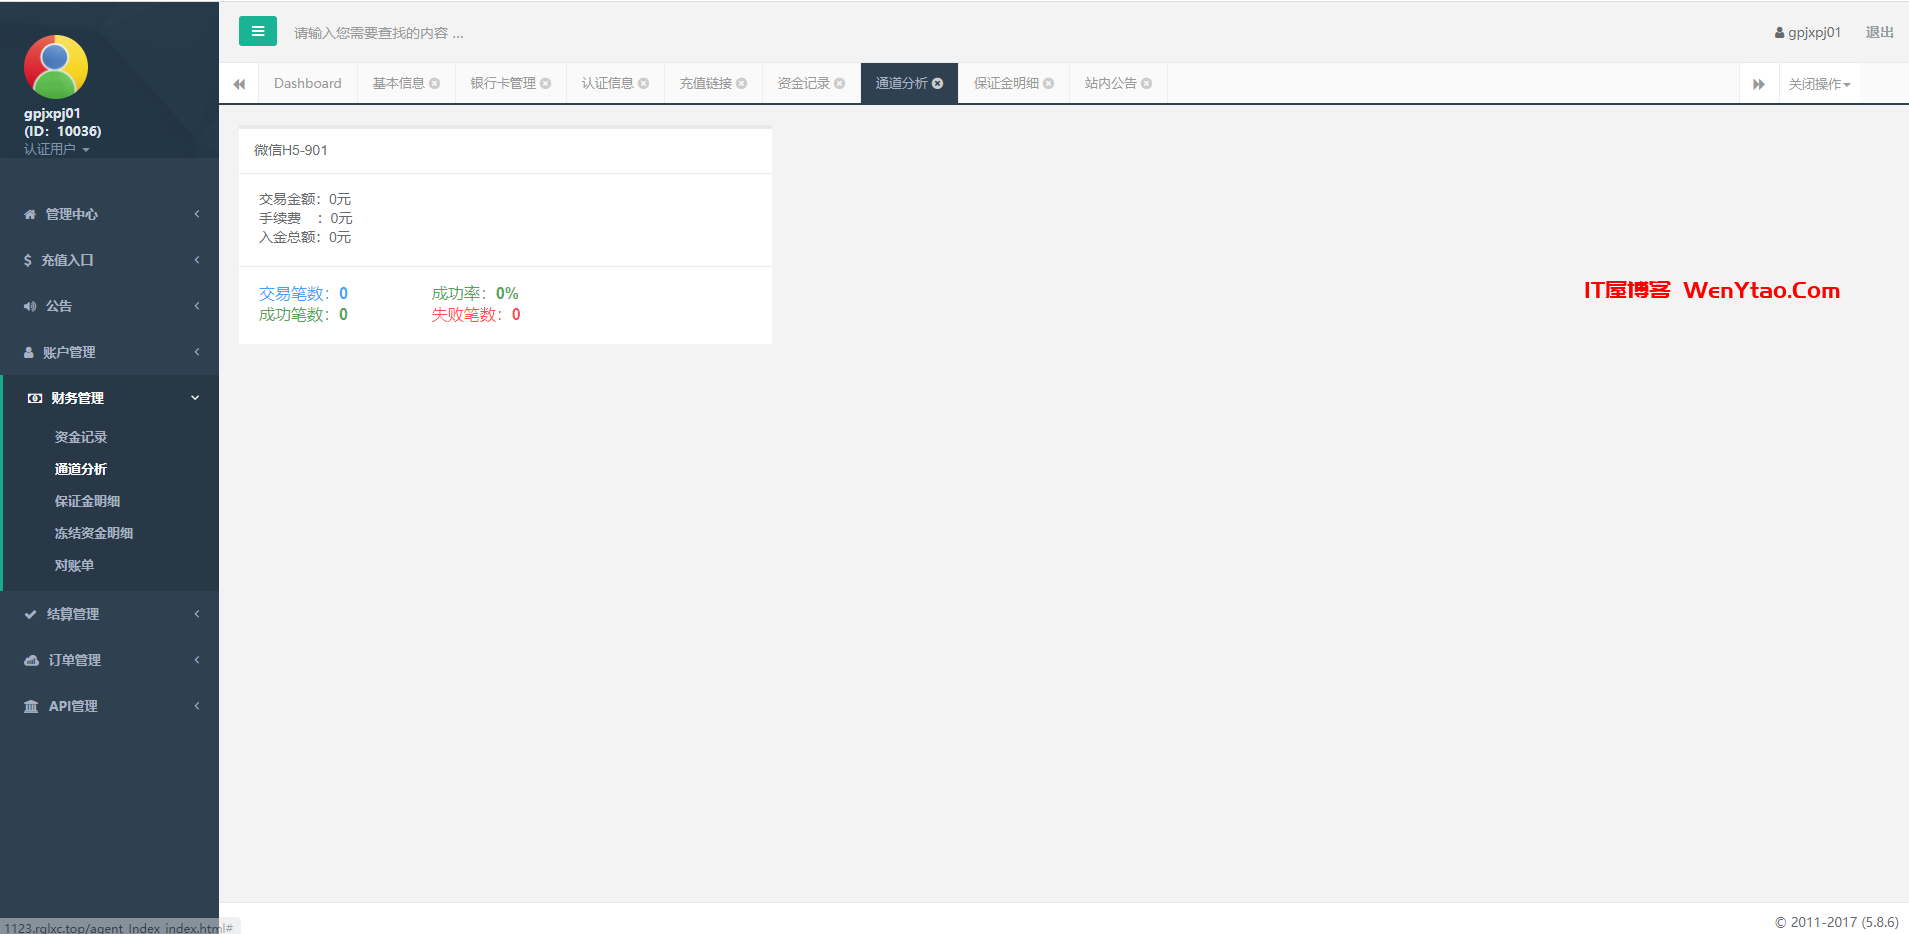Click user icon next to gpjxpj01 in header
The width and height of the screenshot is (1909, 934).
point(1780,33)
